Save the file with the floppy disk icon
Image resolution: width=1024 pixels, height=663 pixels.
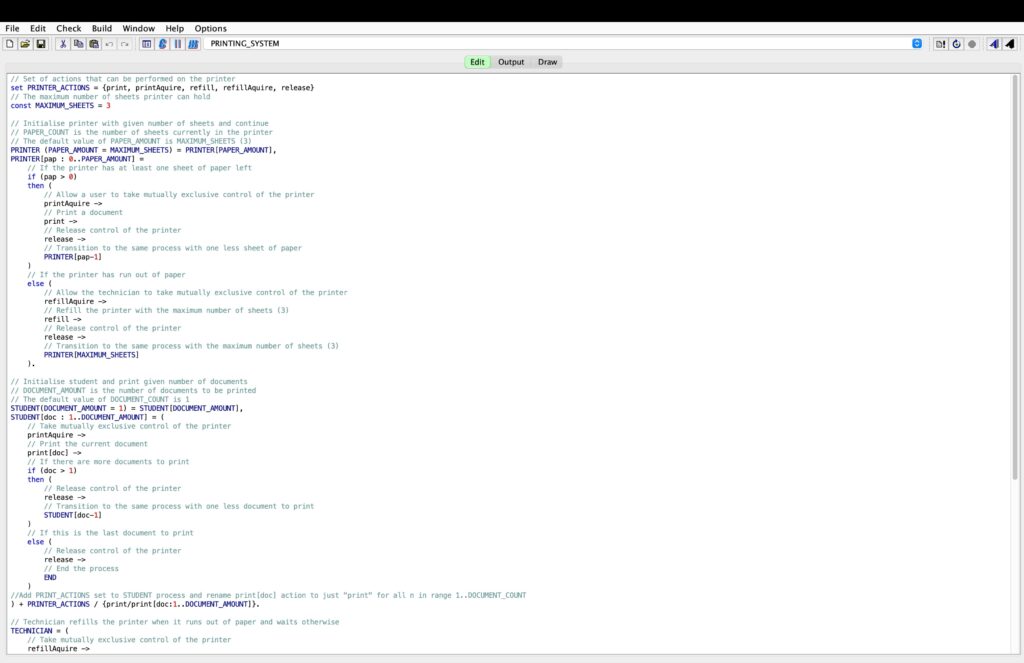(x=40, y=44)
